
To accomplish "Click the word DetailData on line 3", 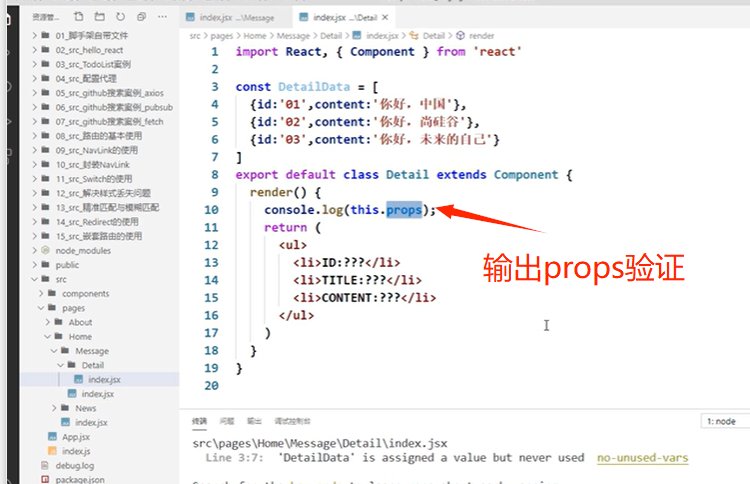I will [314, 87].
